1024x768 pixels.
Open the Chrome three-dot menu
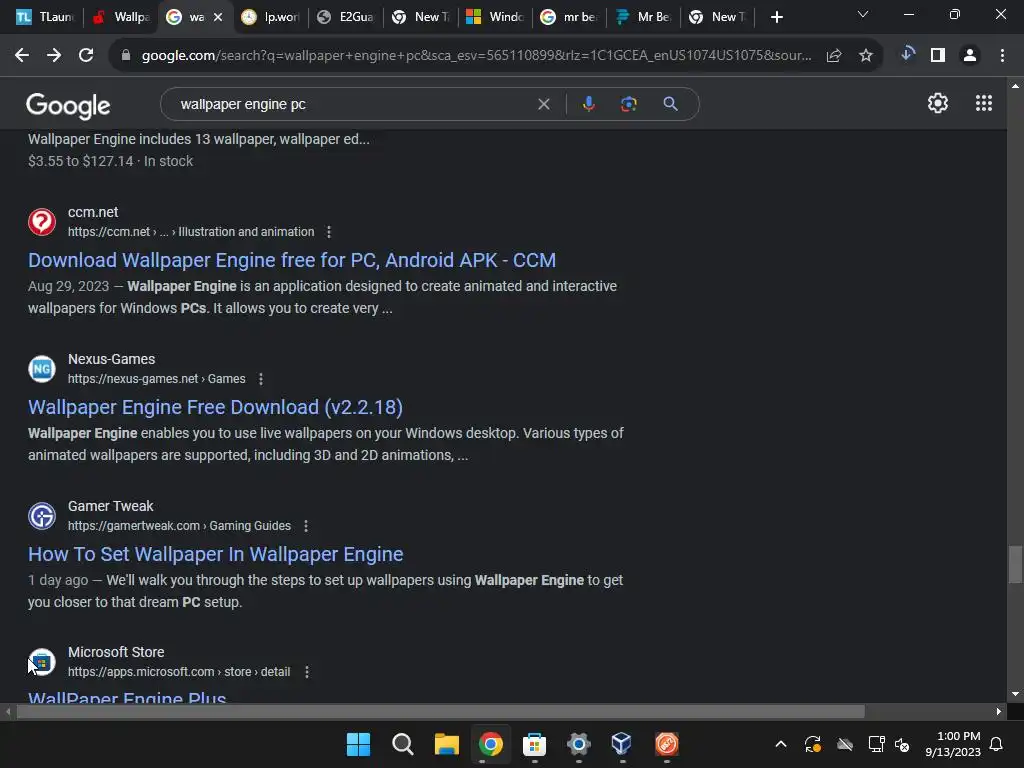tap(1002, 56)
